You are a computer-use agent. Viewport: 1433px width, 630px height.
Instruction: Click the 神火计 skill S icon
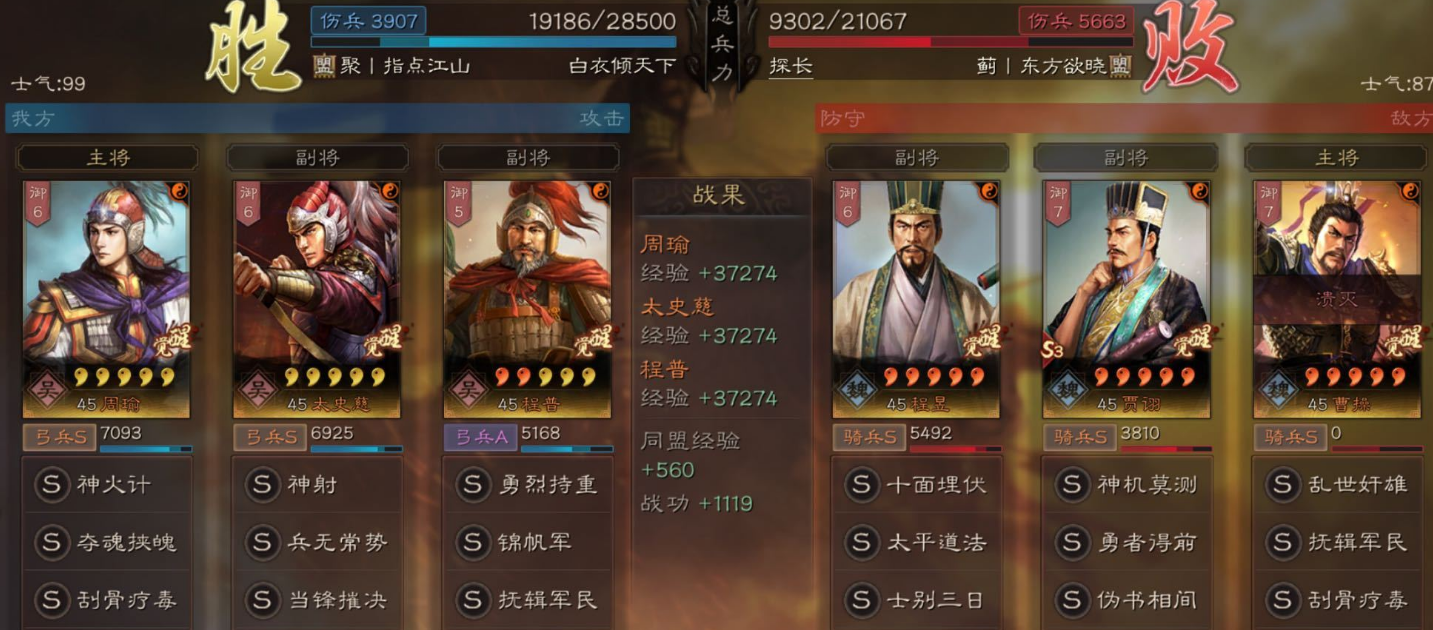click(x=52, y=485)
